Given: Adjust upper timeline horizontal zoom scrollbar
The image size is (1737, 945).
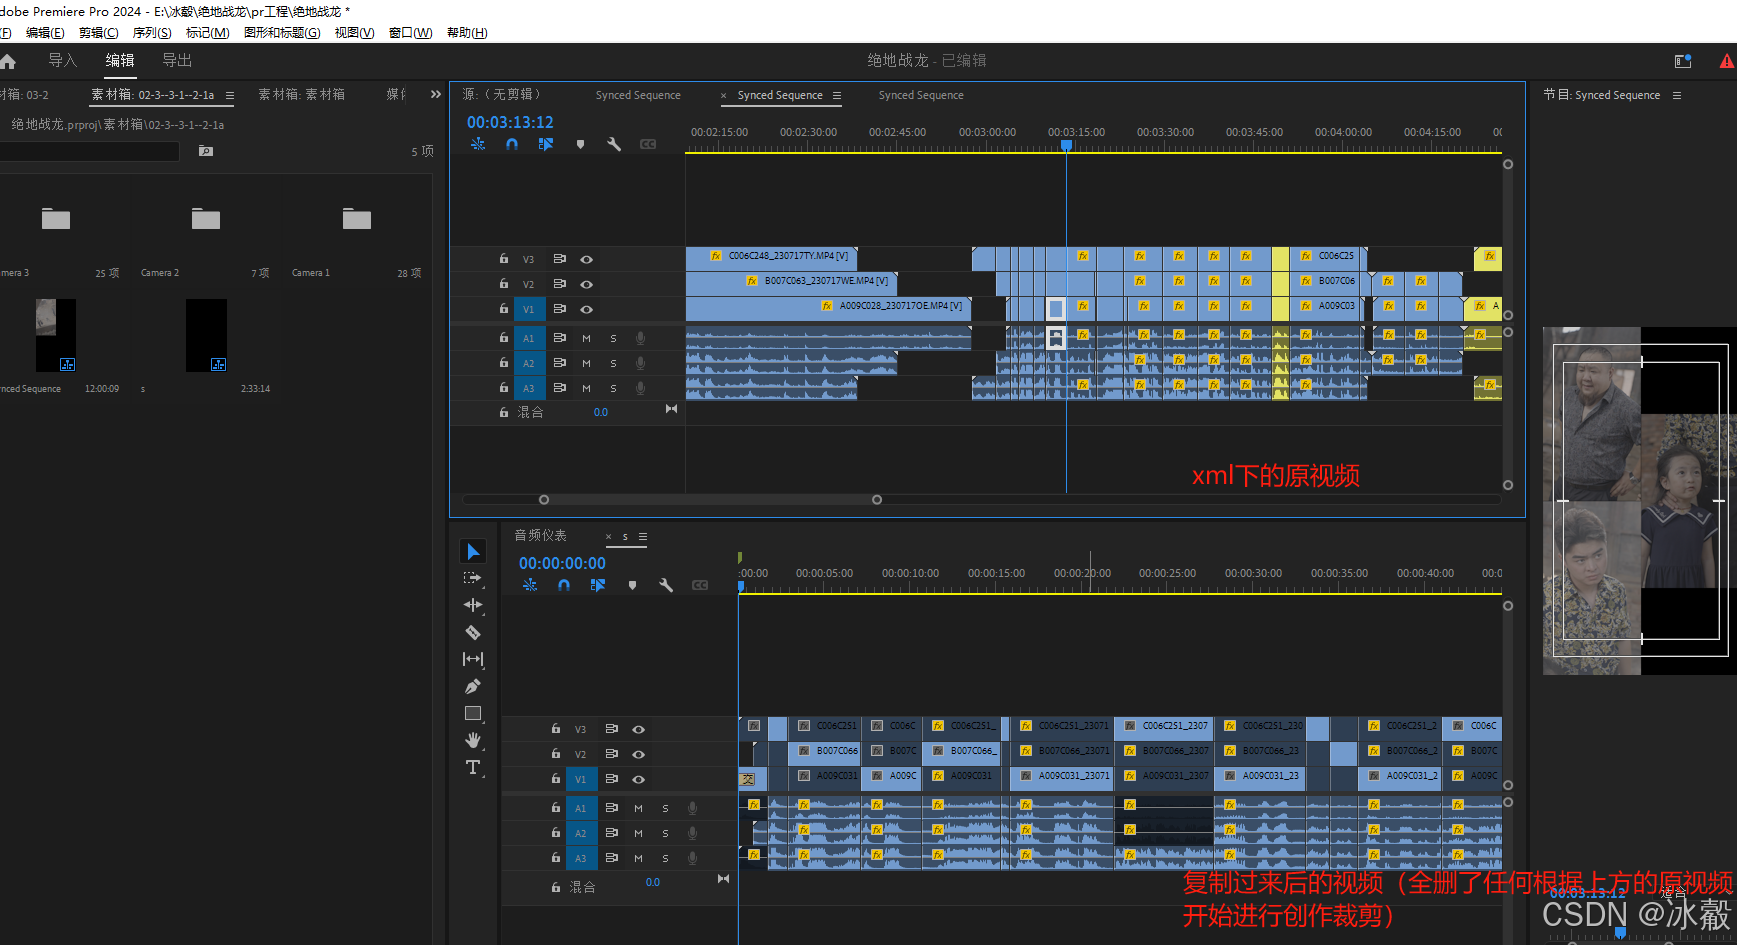Looking at the screenshot, I should point(710,499).
